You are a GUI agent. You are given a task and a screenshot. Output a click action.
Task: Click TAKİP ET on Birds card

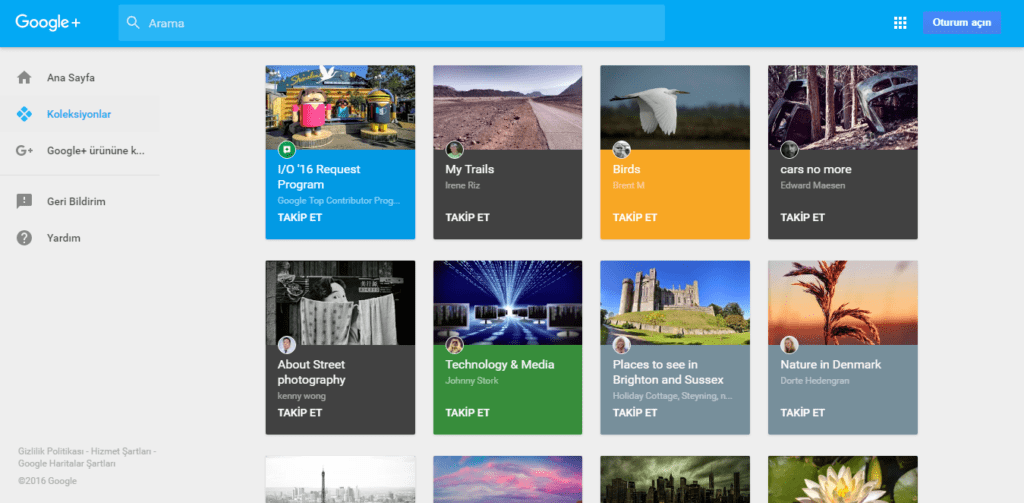(635, 218)
